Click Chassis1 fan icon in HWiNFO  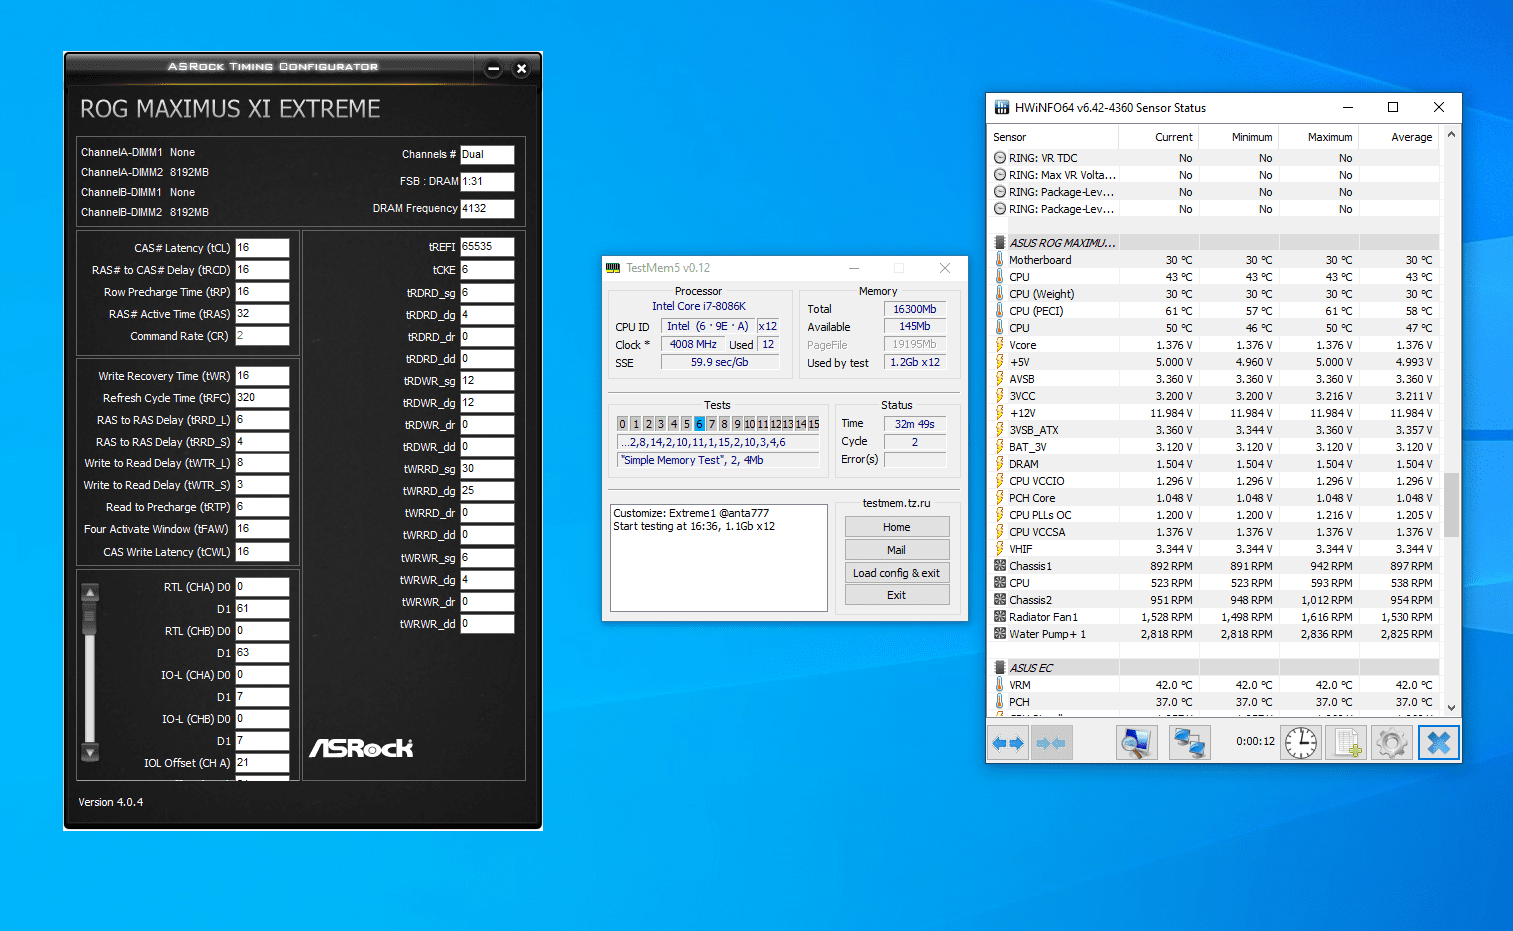999,566
